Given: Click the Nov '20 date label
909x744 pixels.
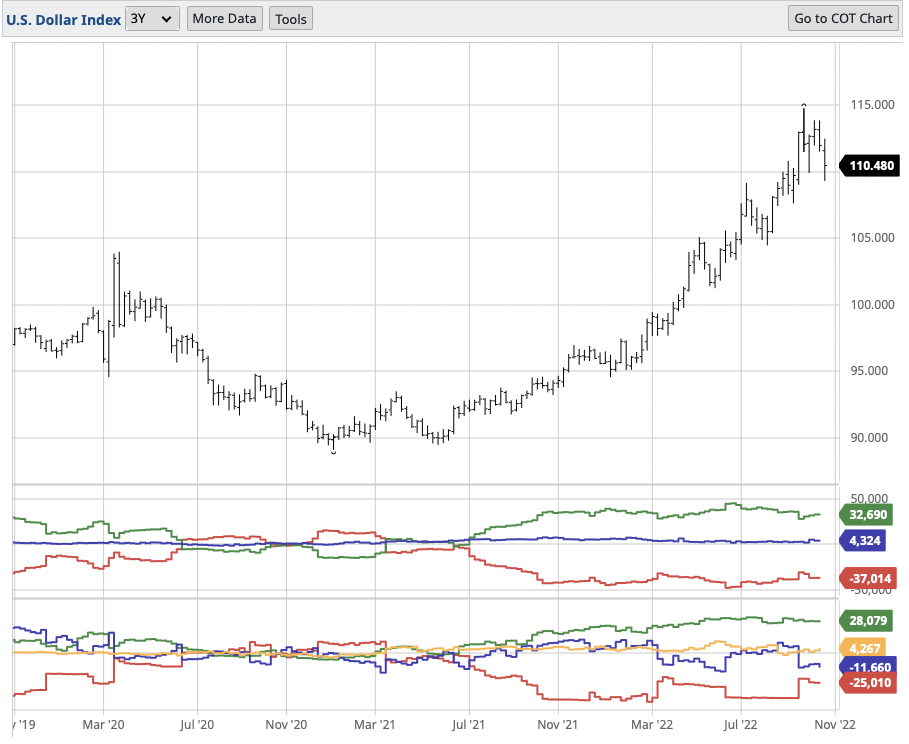Looking at the screenshot, I should pyautogui.click(x=286, y=724).
